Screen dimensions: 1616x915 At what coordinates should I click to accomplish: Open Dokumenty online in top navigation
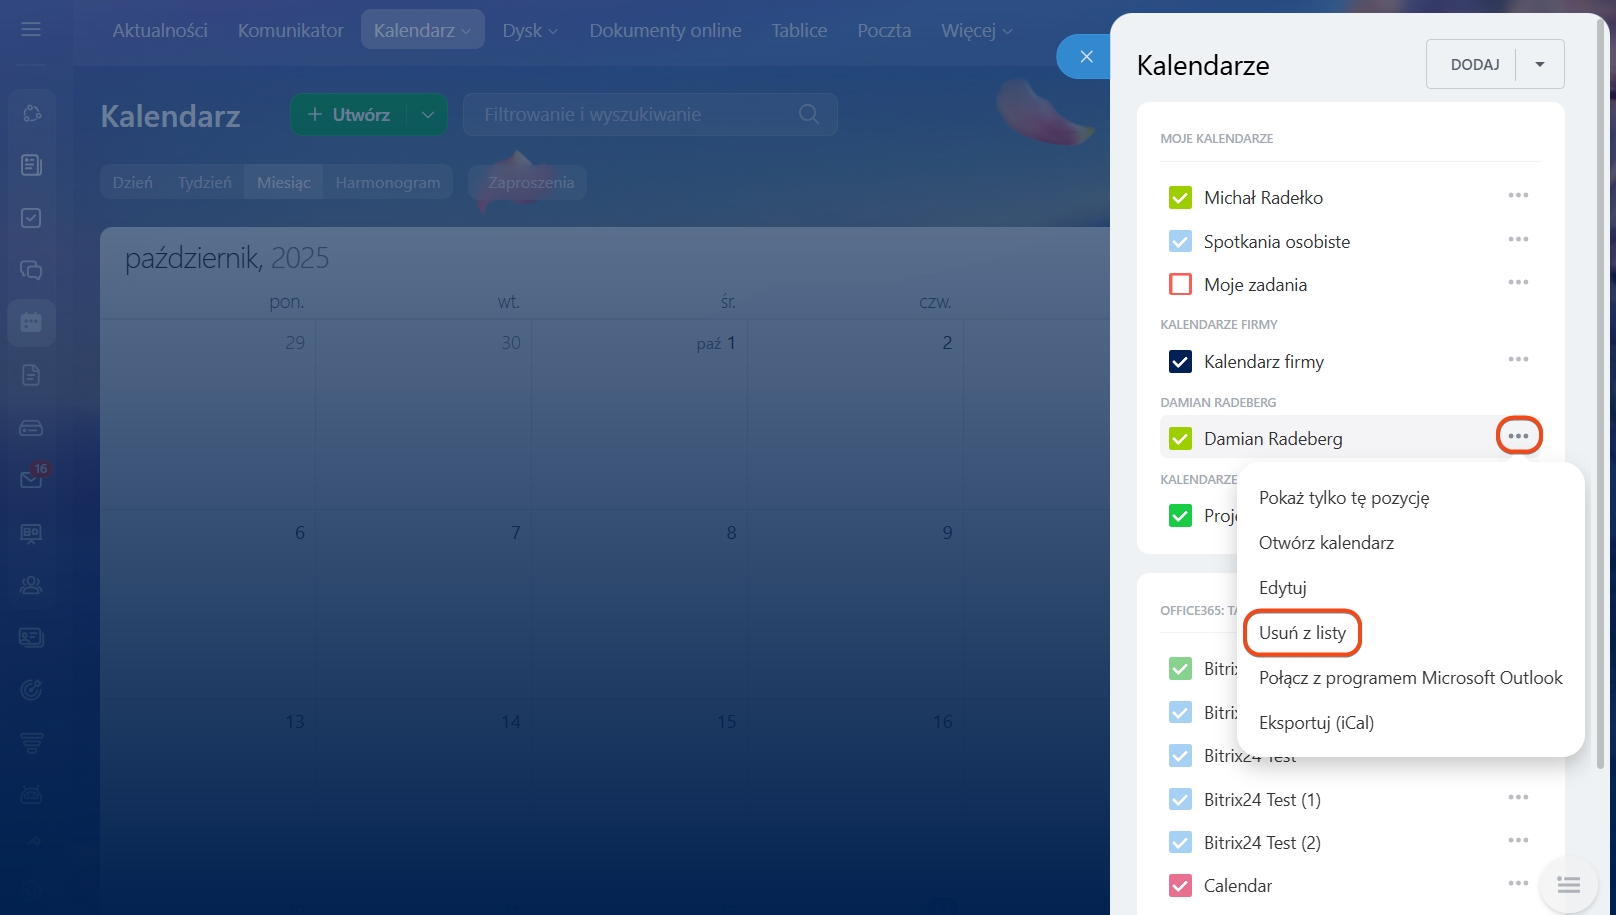coord(666,30)
